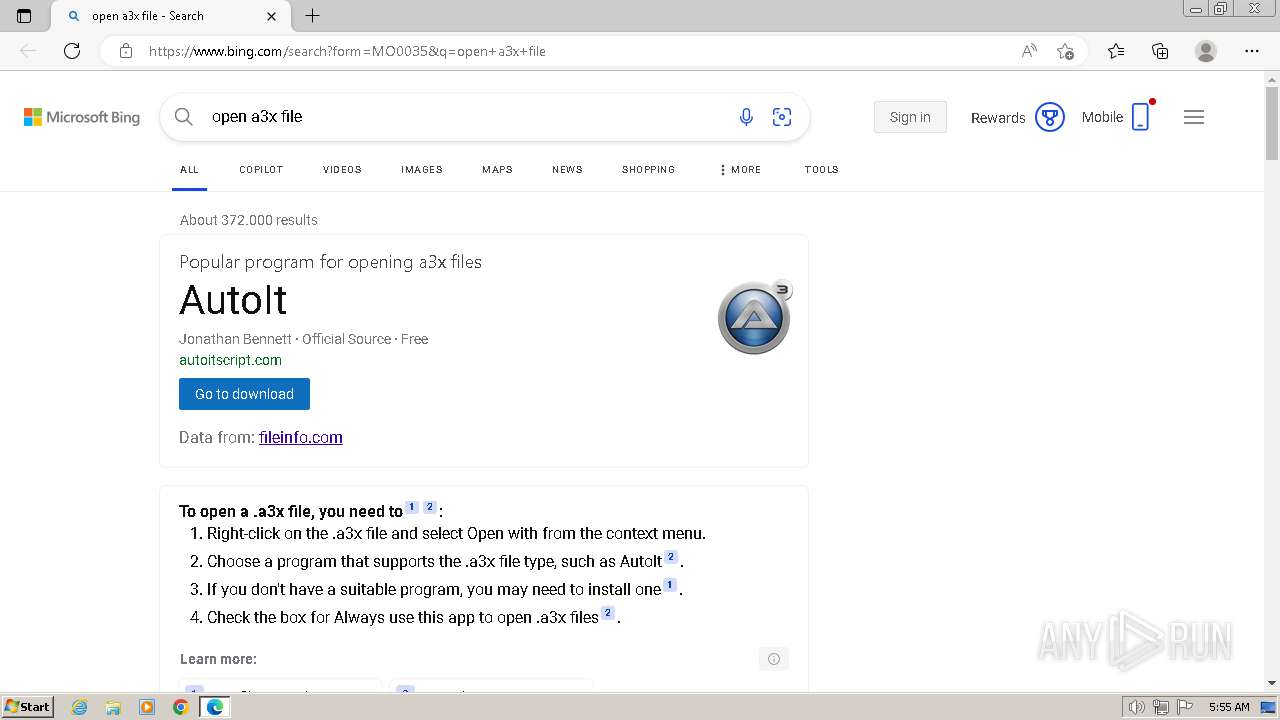Click citation 2 after 'you need to'
This screenshot has width=1280, height=720.
pos(430,507)
